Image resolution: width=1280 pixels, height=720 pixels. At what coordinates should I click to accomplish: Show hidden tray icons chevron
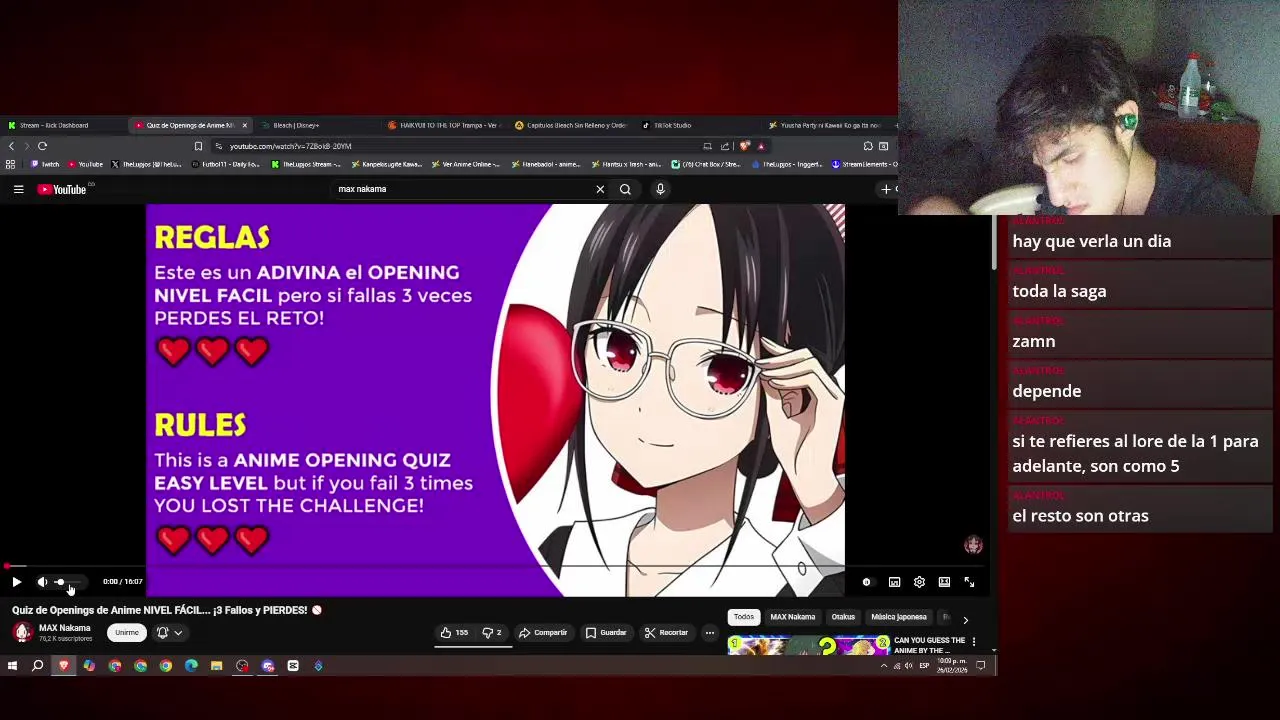[883, 666]
